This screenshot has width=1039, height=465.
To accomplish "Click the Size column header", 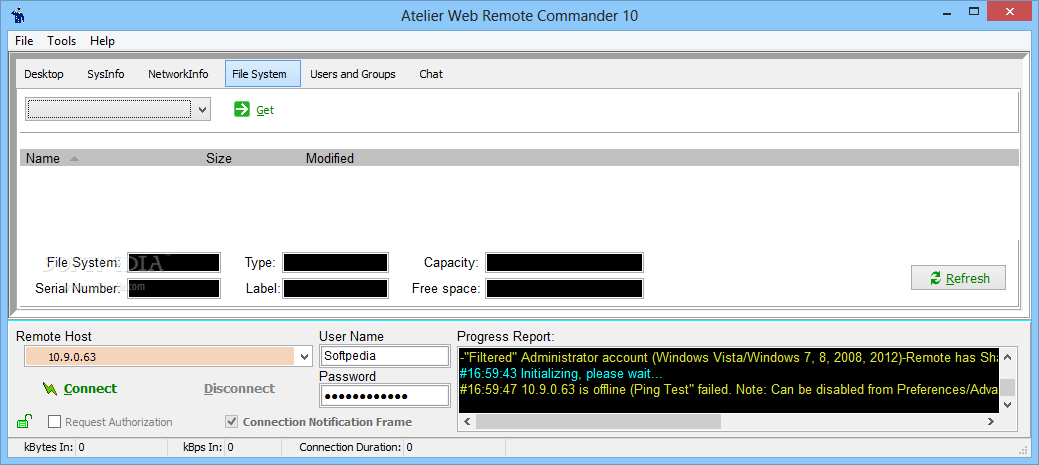I will point(219,158).
